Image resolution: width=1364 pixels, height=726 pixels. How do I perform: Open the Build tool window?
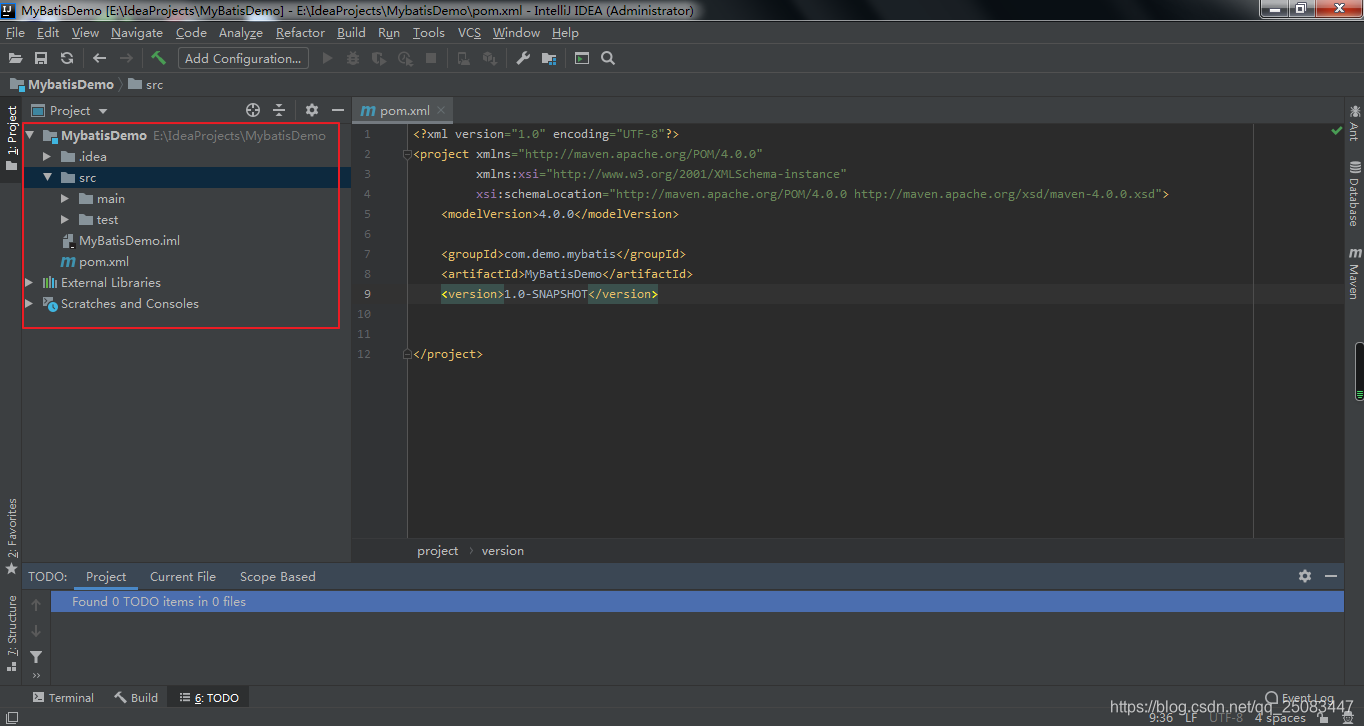[136, 697]
